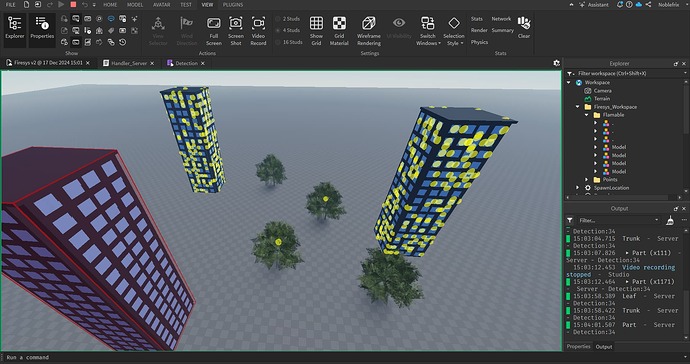Image resolution: width=690 pixels, height=364 pixels.
Task: Select Camera in Explorer
Action: [x=602, y=90]
